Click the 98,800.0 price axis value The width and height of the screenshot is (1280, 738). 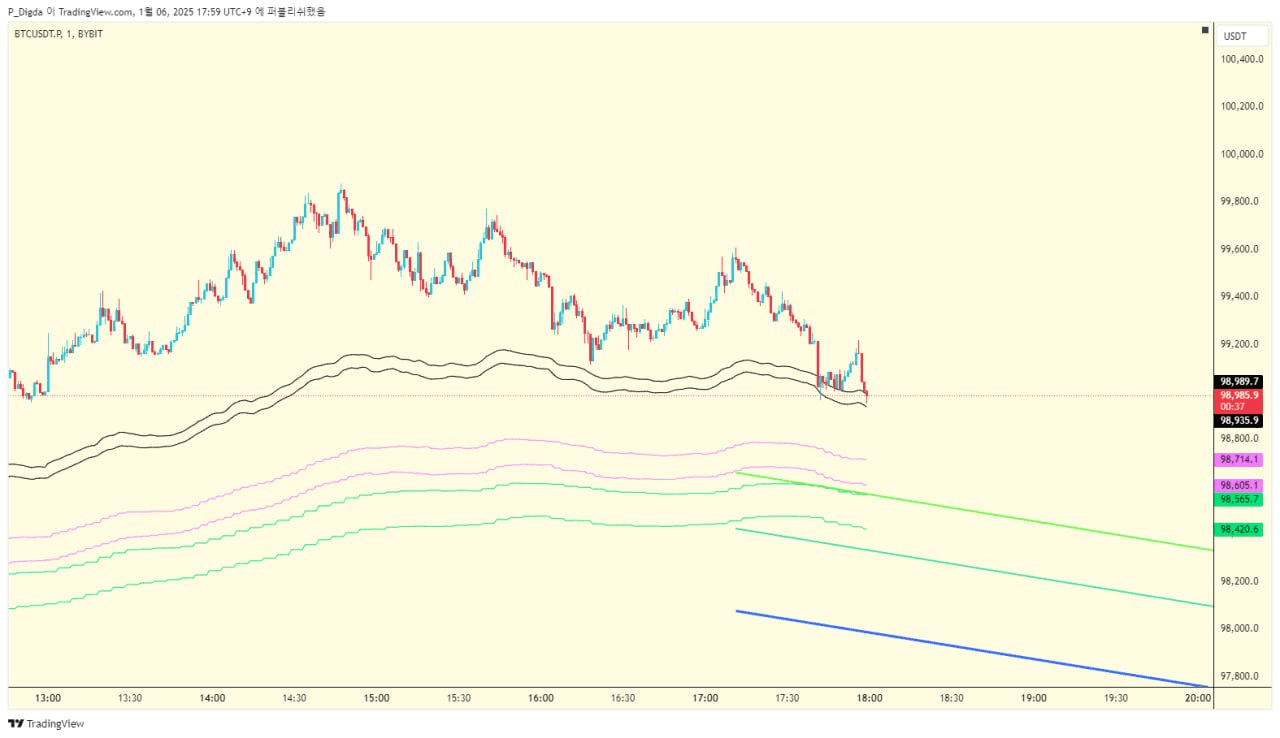coord(1241,439)
